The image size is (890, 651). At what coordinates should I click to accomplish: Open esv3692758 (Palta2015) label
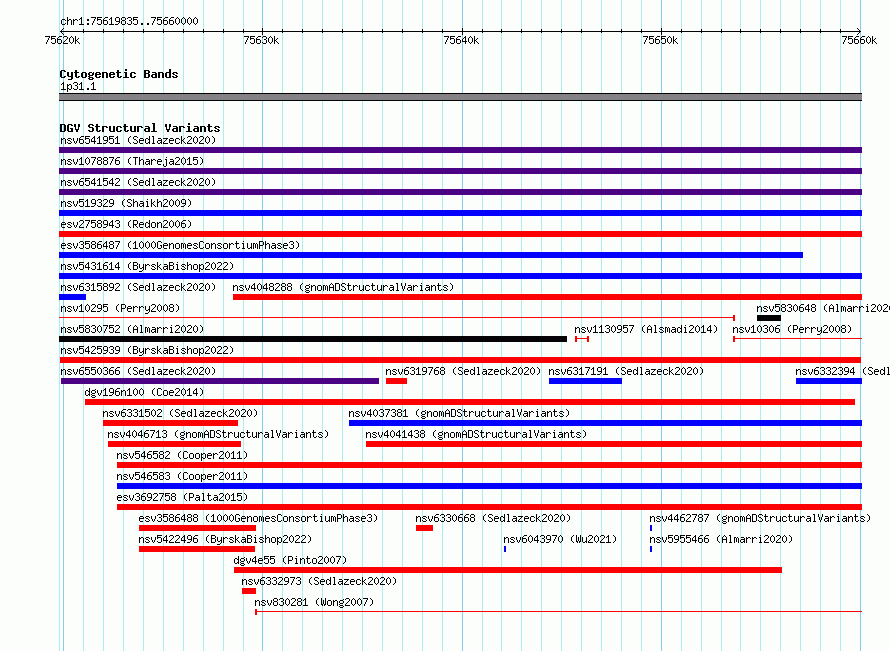[182, 497]
